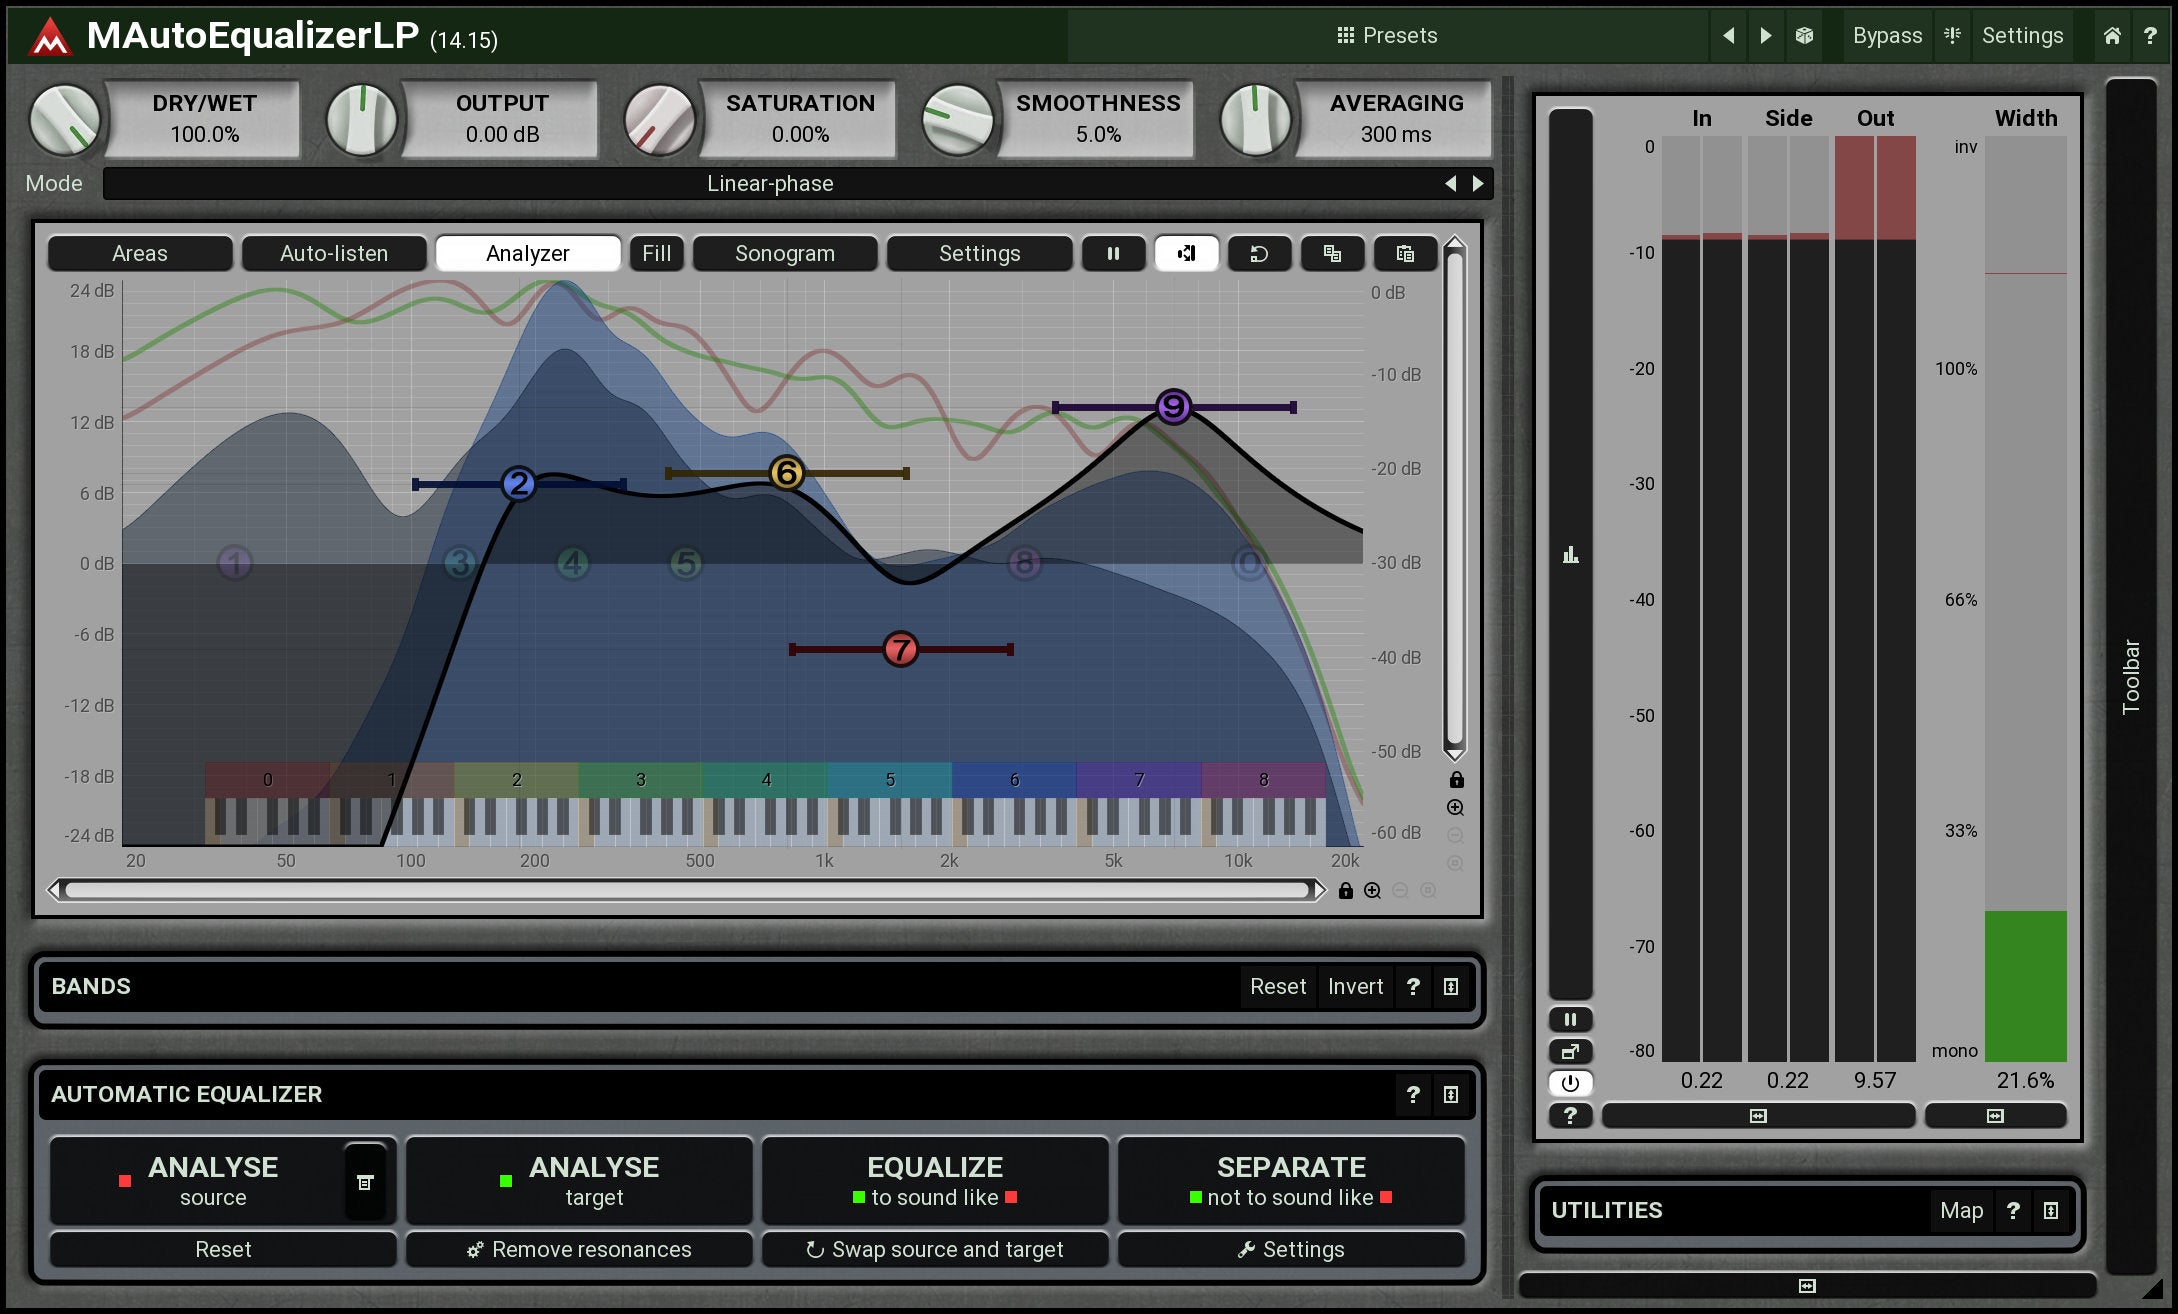Select band point 7 on the graph

pos(901,650)
